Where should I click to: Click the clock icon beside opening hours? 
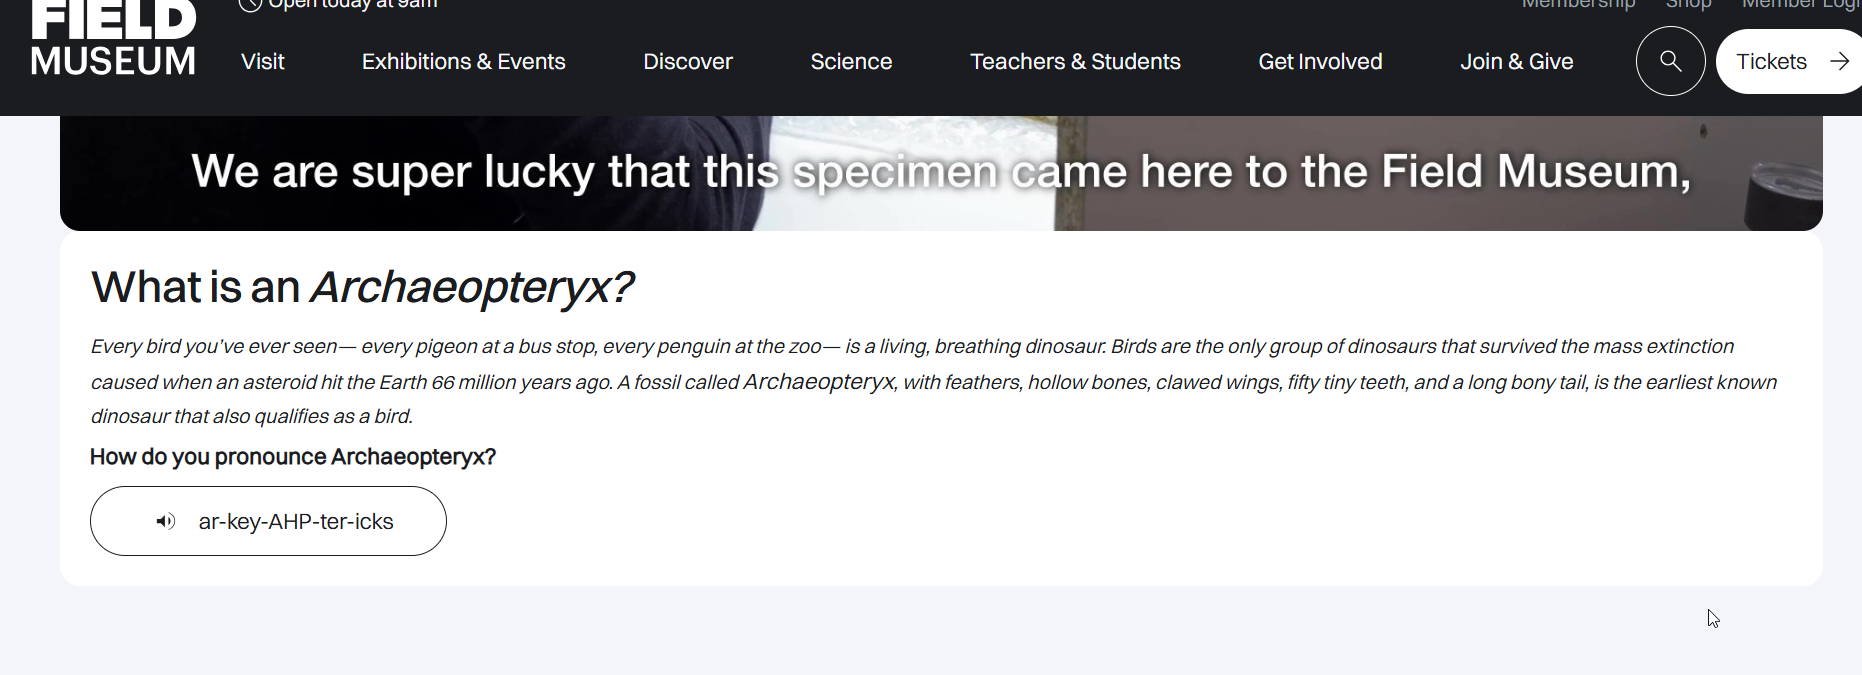coord(250,4)
